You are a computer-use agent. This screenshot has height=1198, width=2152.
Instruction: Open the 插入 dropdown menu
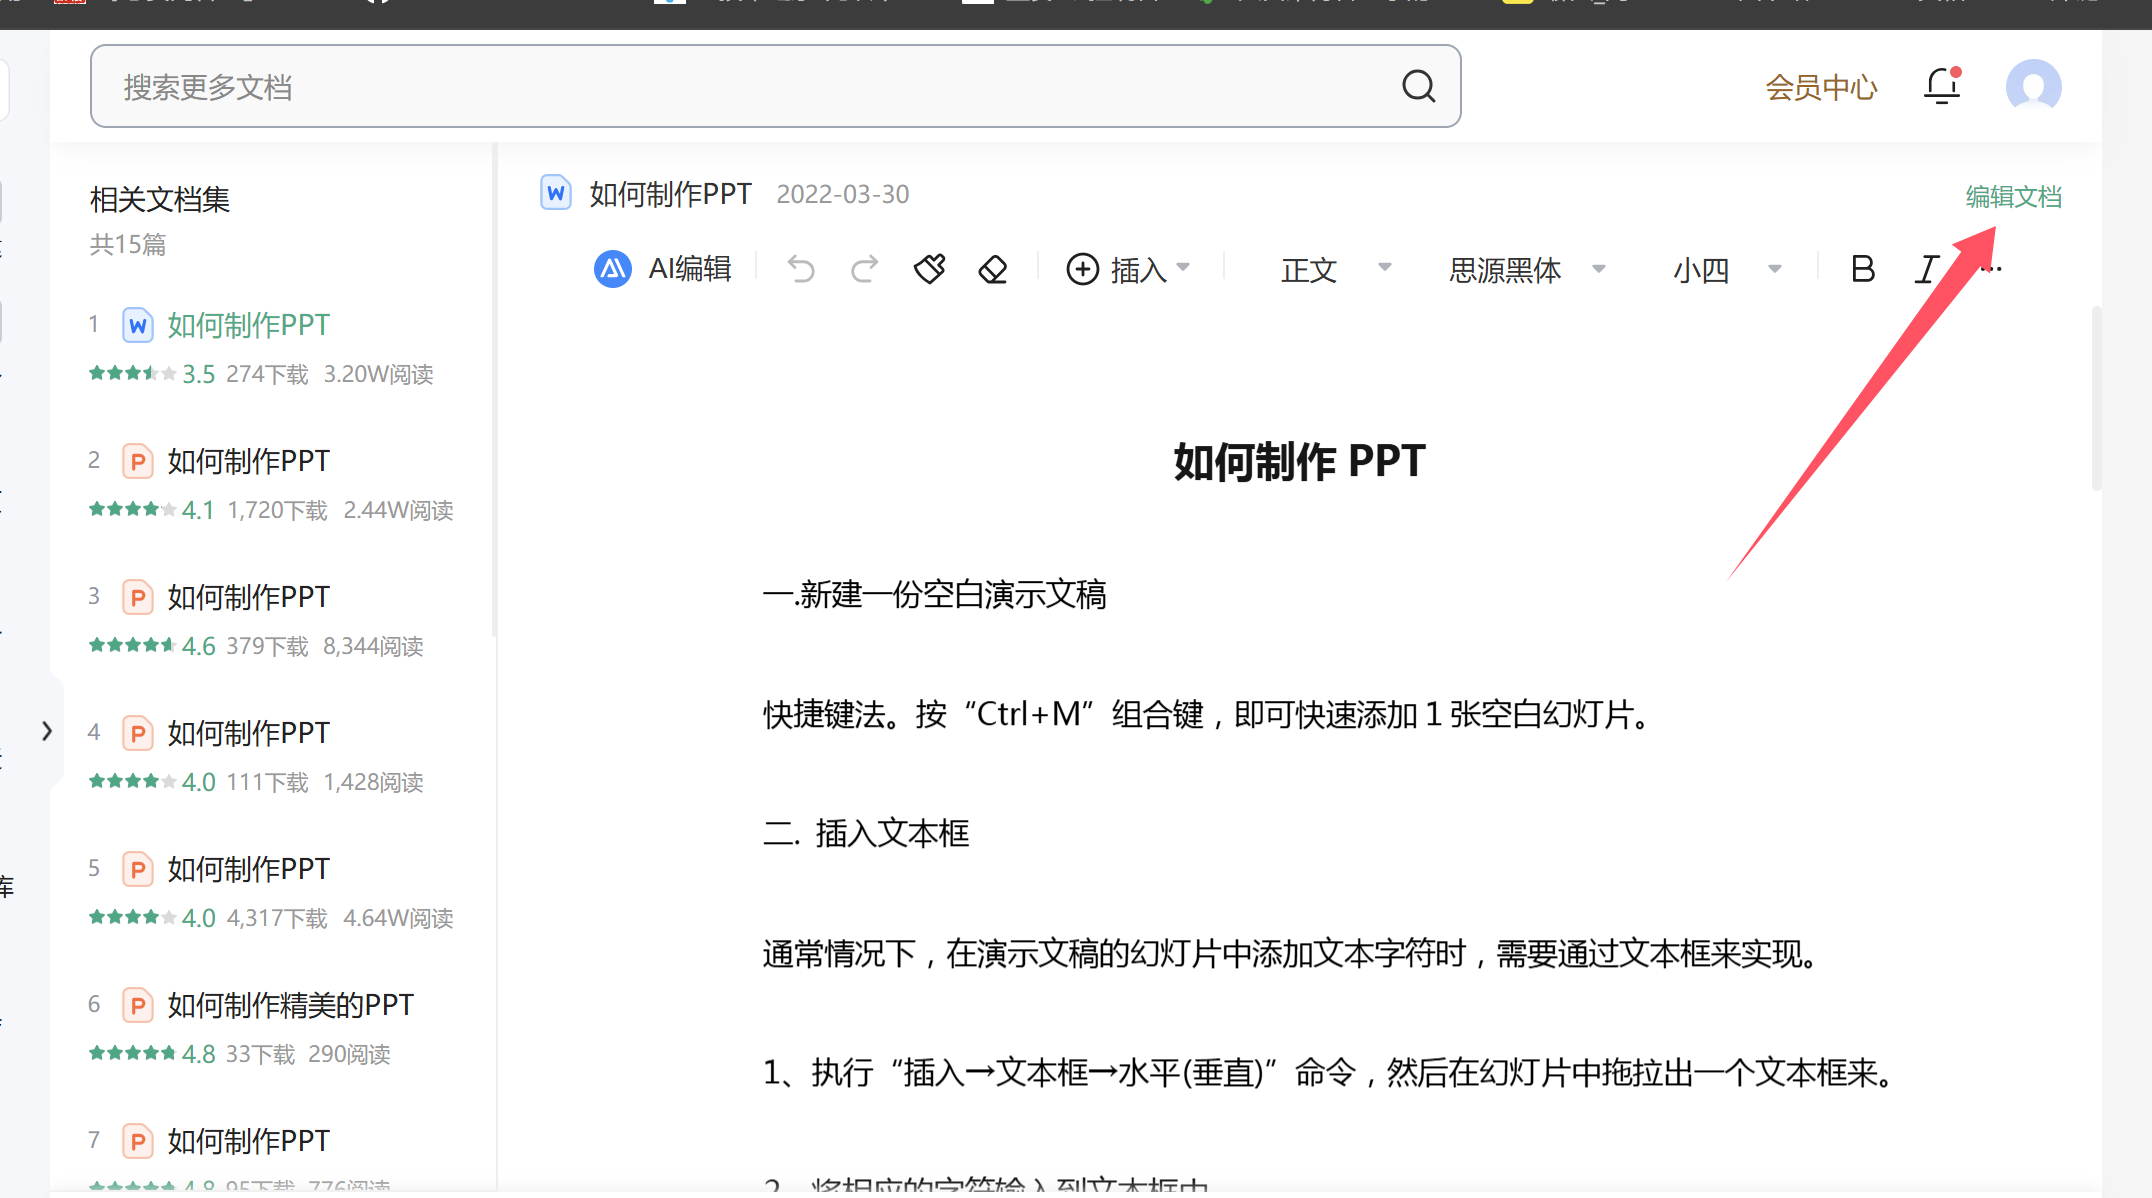click(x=1128, y=269)
